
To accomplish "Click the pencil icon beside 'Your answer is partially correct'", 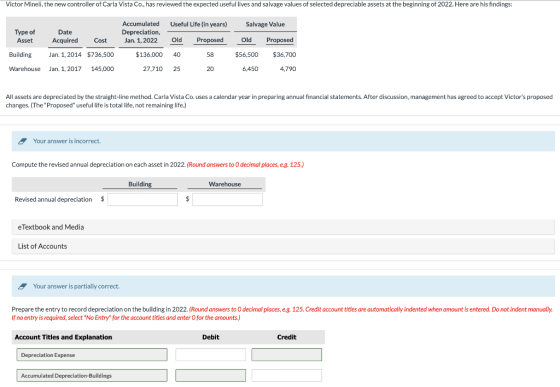I will (22, 286).
